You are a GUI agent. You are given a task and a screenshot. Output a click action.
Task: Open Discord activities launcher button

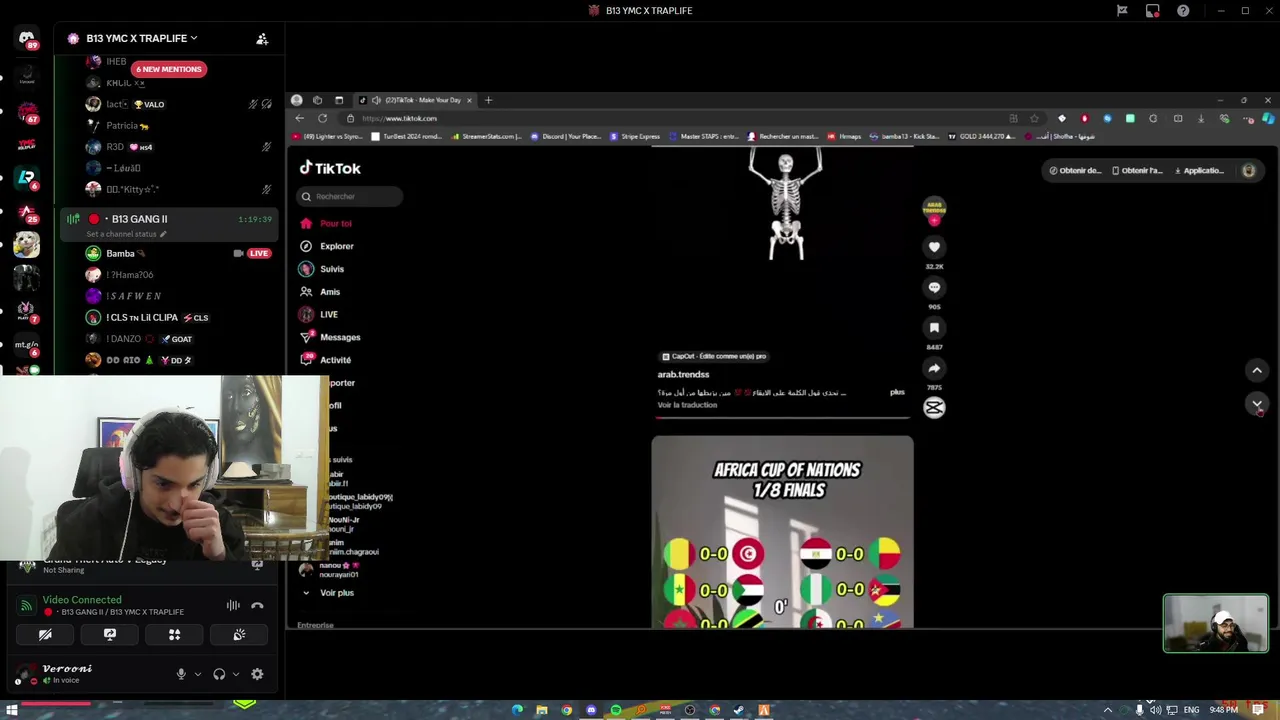click(174, 634)
